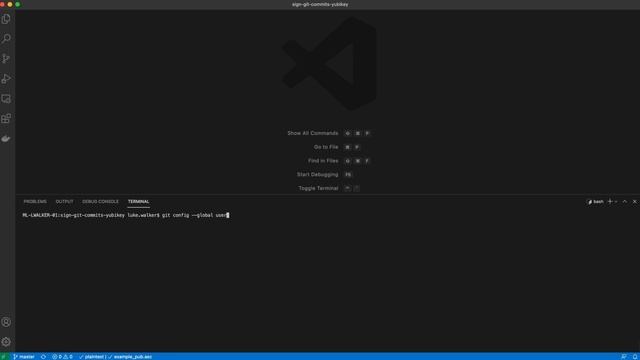Click plaintext status bar item
The height and width of the screenshot is (360, 640).
click(91, 357)
